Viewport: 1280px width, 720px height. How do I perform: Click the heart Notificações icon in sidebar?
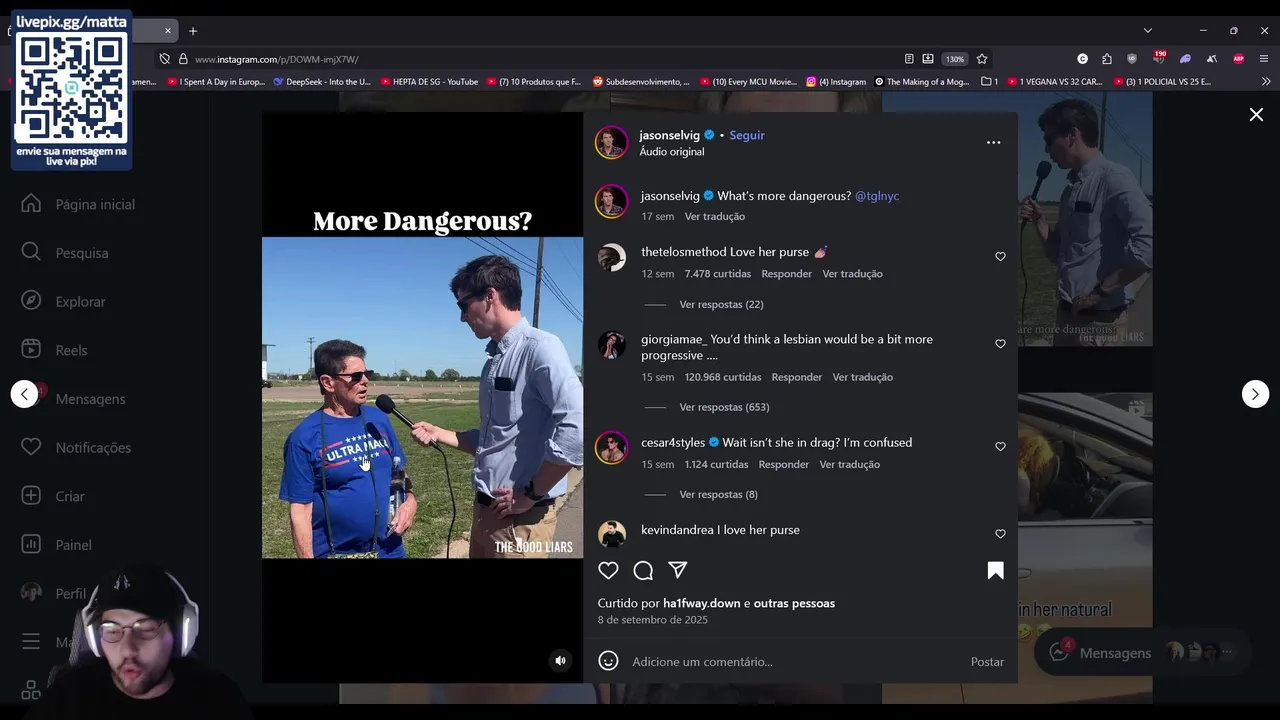pos(31,447)
